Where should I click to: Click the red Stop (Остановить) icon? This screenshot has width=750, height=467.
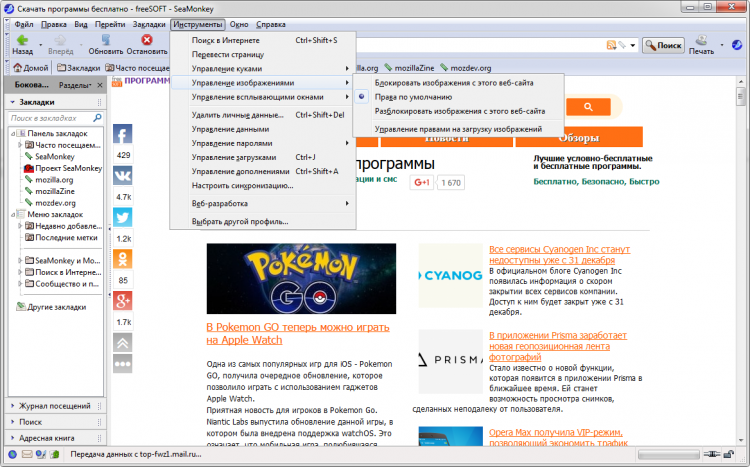coord(147,40)
